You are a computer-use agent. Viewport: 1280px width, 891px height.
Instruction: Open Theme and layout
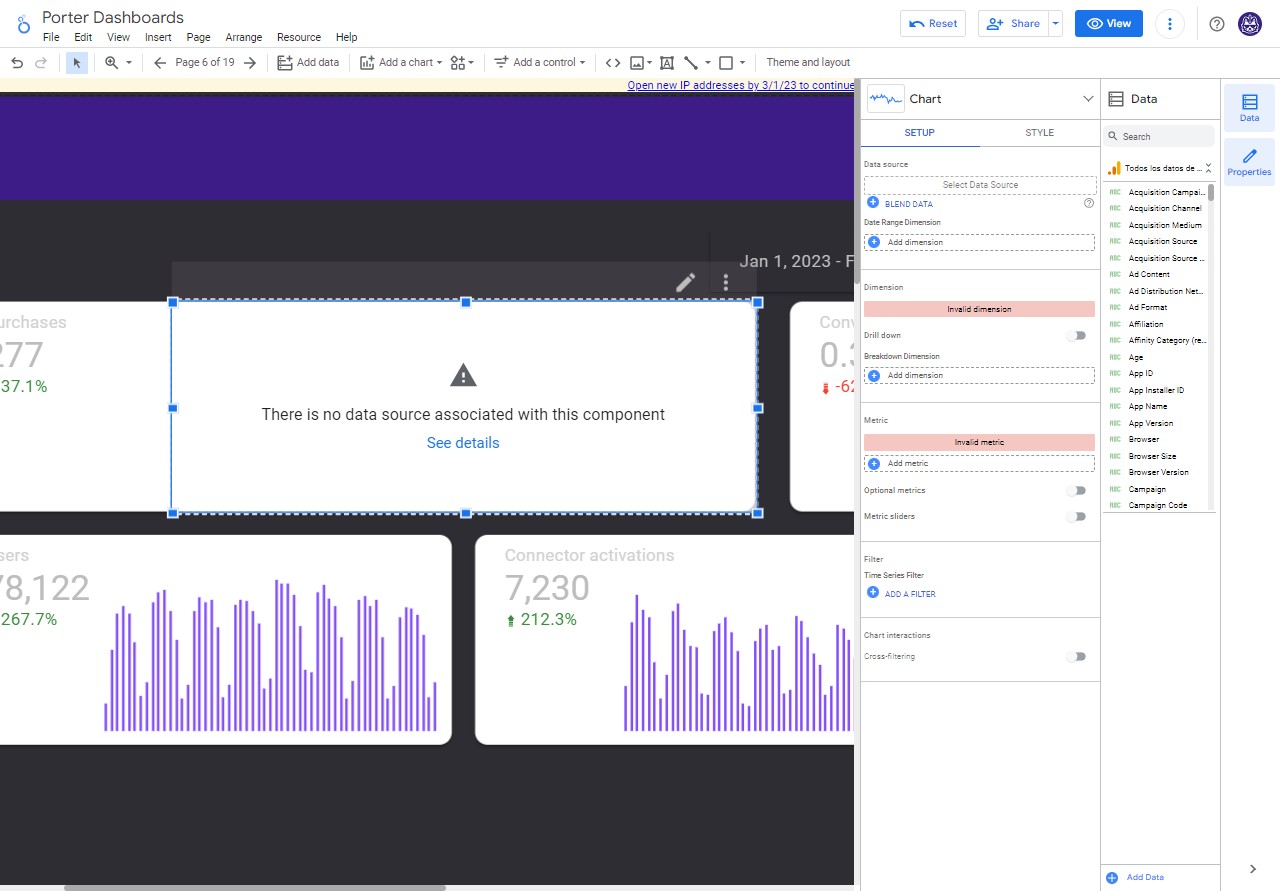pos(808,63)
